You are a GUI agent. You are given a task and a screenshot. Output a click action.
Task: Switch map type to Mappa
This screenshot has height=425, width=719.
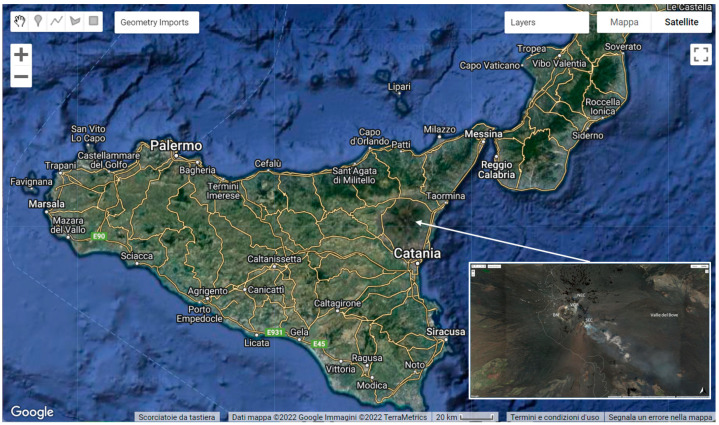coord(623,22)
